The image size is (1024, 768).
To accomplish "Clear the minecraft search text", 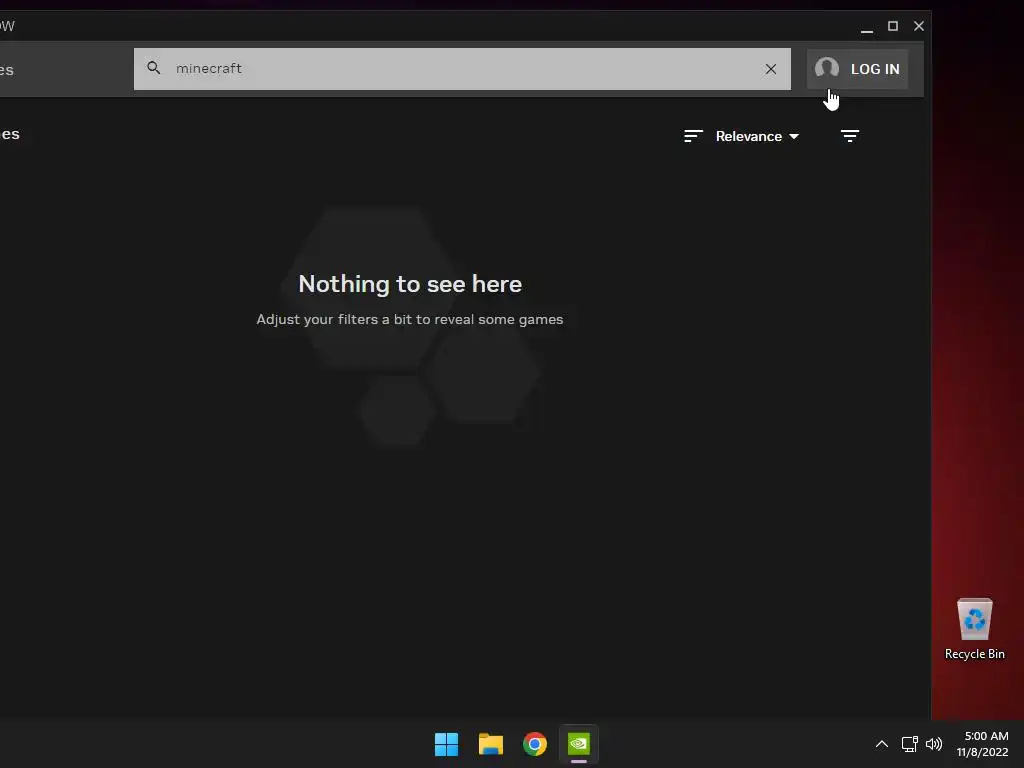I will point(771,69).
